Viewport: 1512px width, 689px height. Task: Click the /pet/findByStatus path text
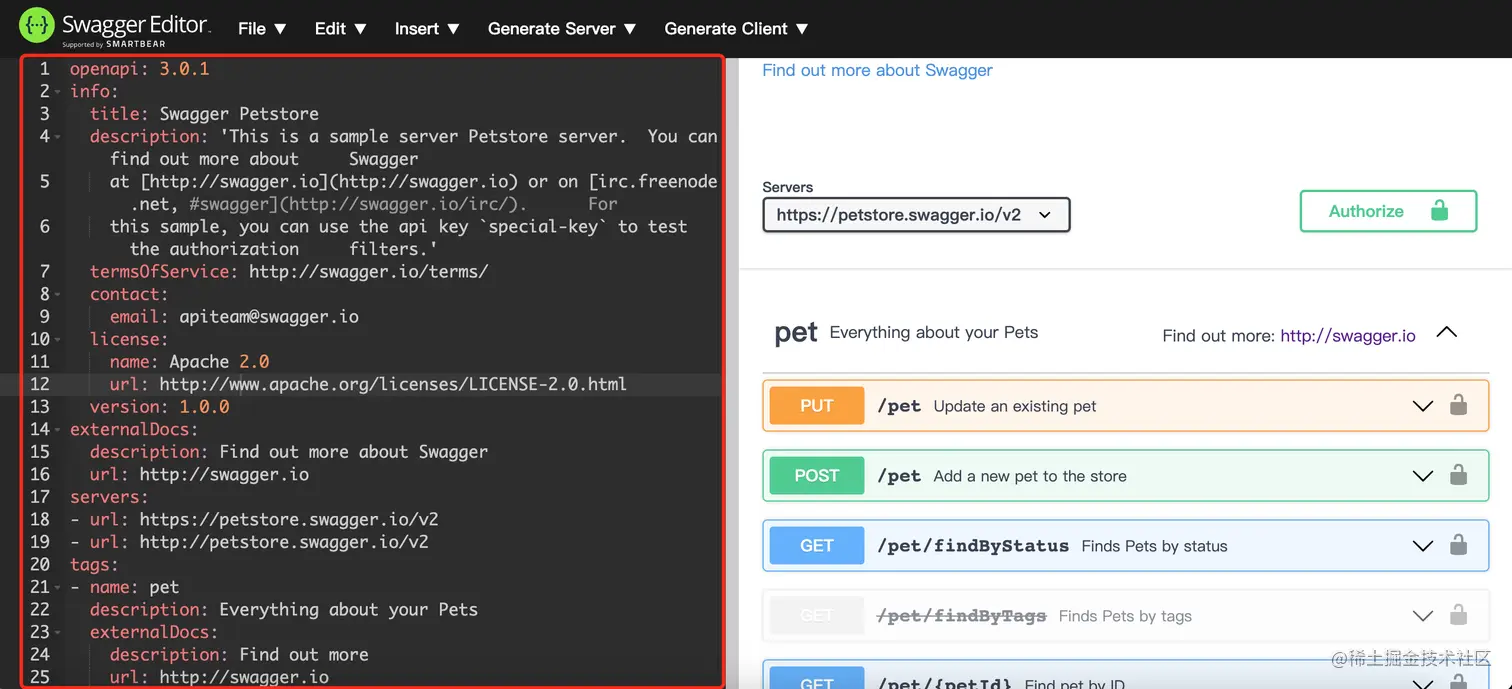(973, 546)
